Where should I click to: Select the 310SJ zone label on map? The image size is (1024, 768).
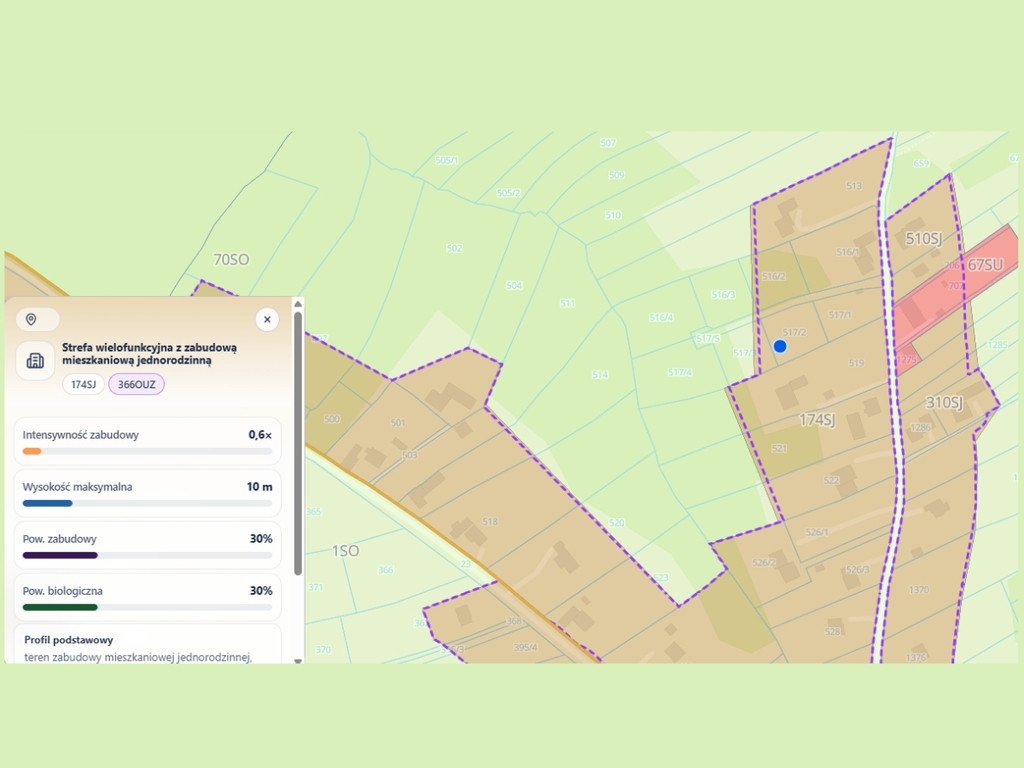coord(944,402)
